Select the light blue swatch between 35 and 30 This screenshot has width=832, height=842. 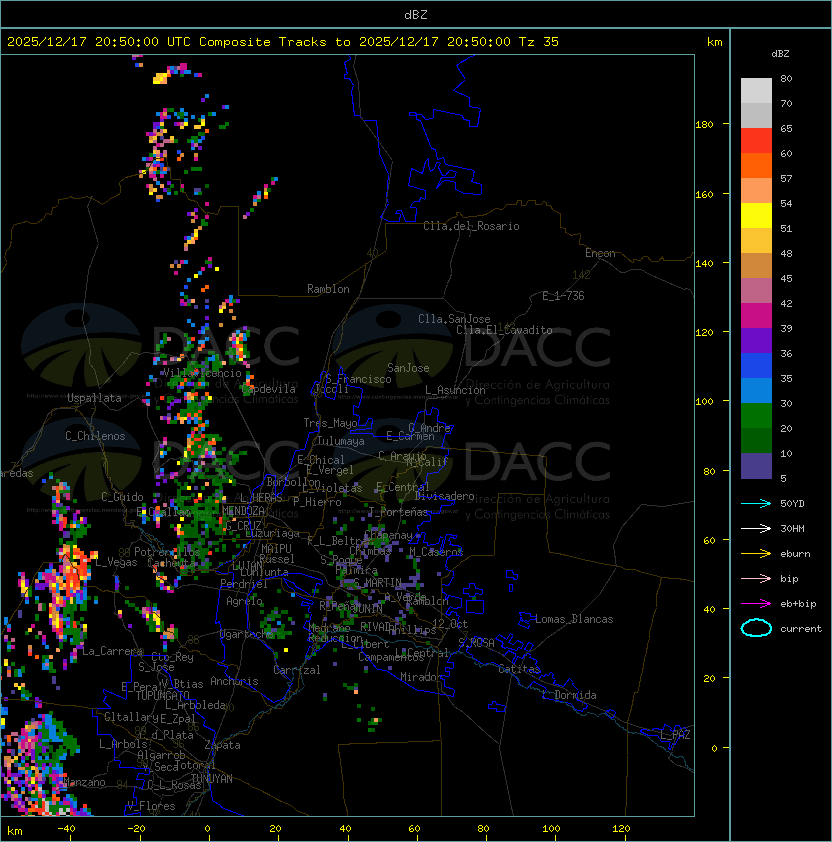pyautogui.click(x=756, y=391)
